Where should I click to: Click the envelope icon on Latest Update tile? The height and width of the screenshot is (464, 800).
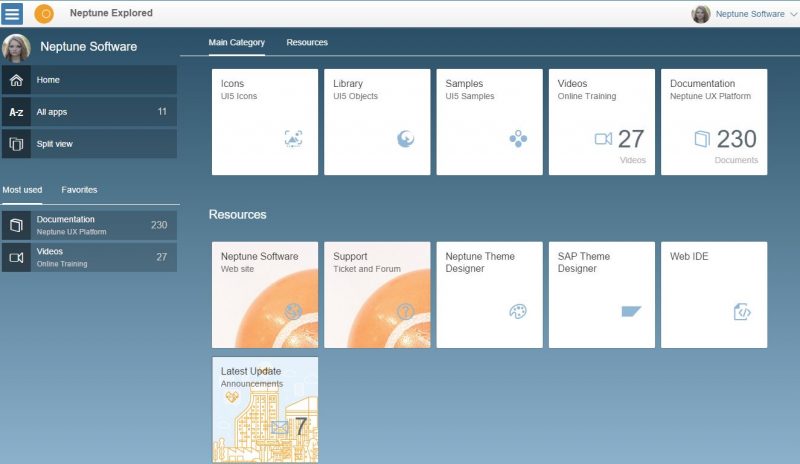click(279, 427)
